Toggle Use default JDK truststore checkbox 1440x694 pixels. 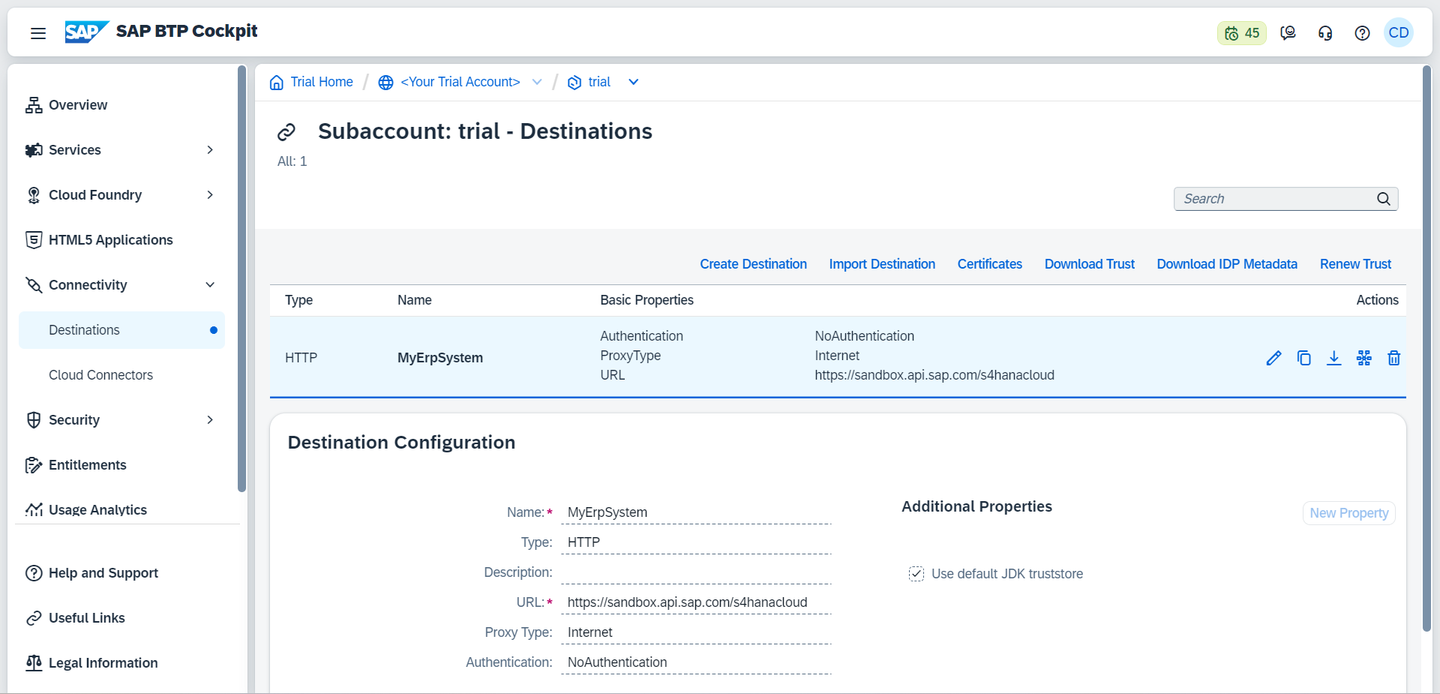916,573
